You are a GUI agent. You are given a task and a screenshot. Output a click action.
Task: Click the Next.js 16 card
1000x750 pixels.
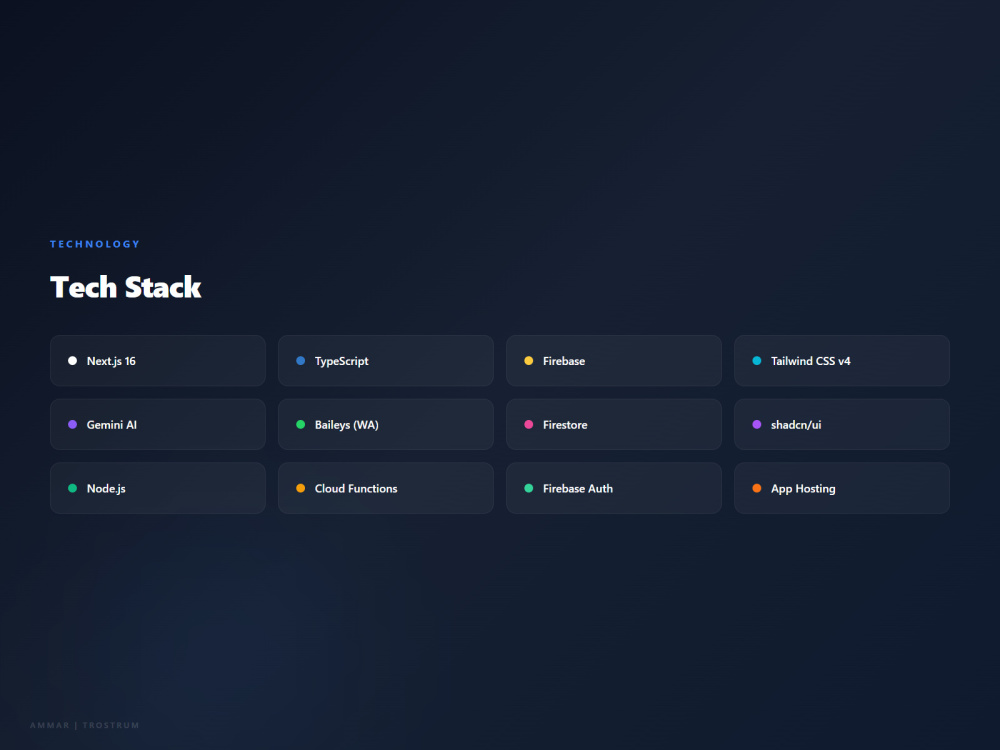coord(158,361)
